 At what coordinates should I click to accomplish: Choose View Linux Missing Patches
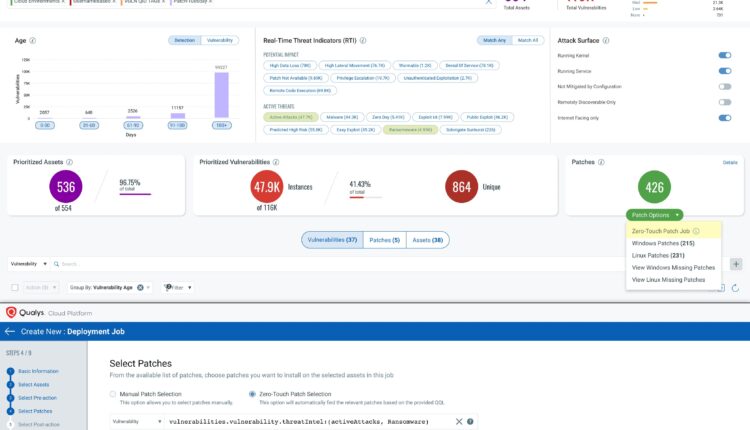673,280
